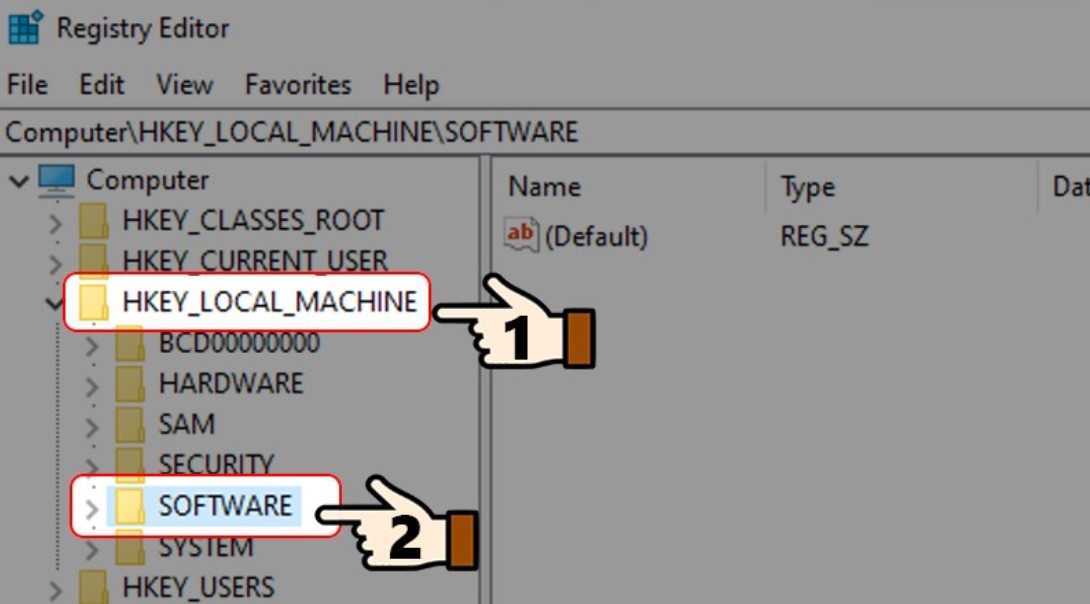Open the Favorites menu
Screen dimensions: 1090x604
298,85
